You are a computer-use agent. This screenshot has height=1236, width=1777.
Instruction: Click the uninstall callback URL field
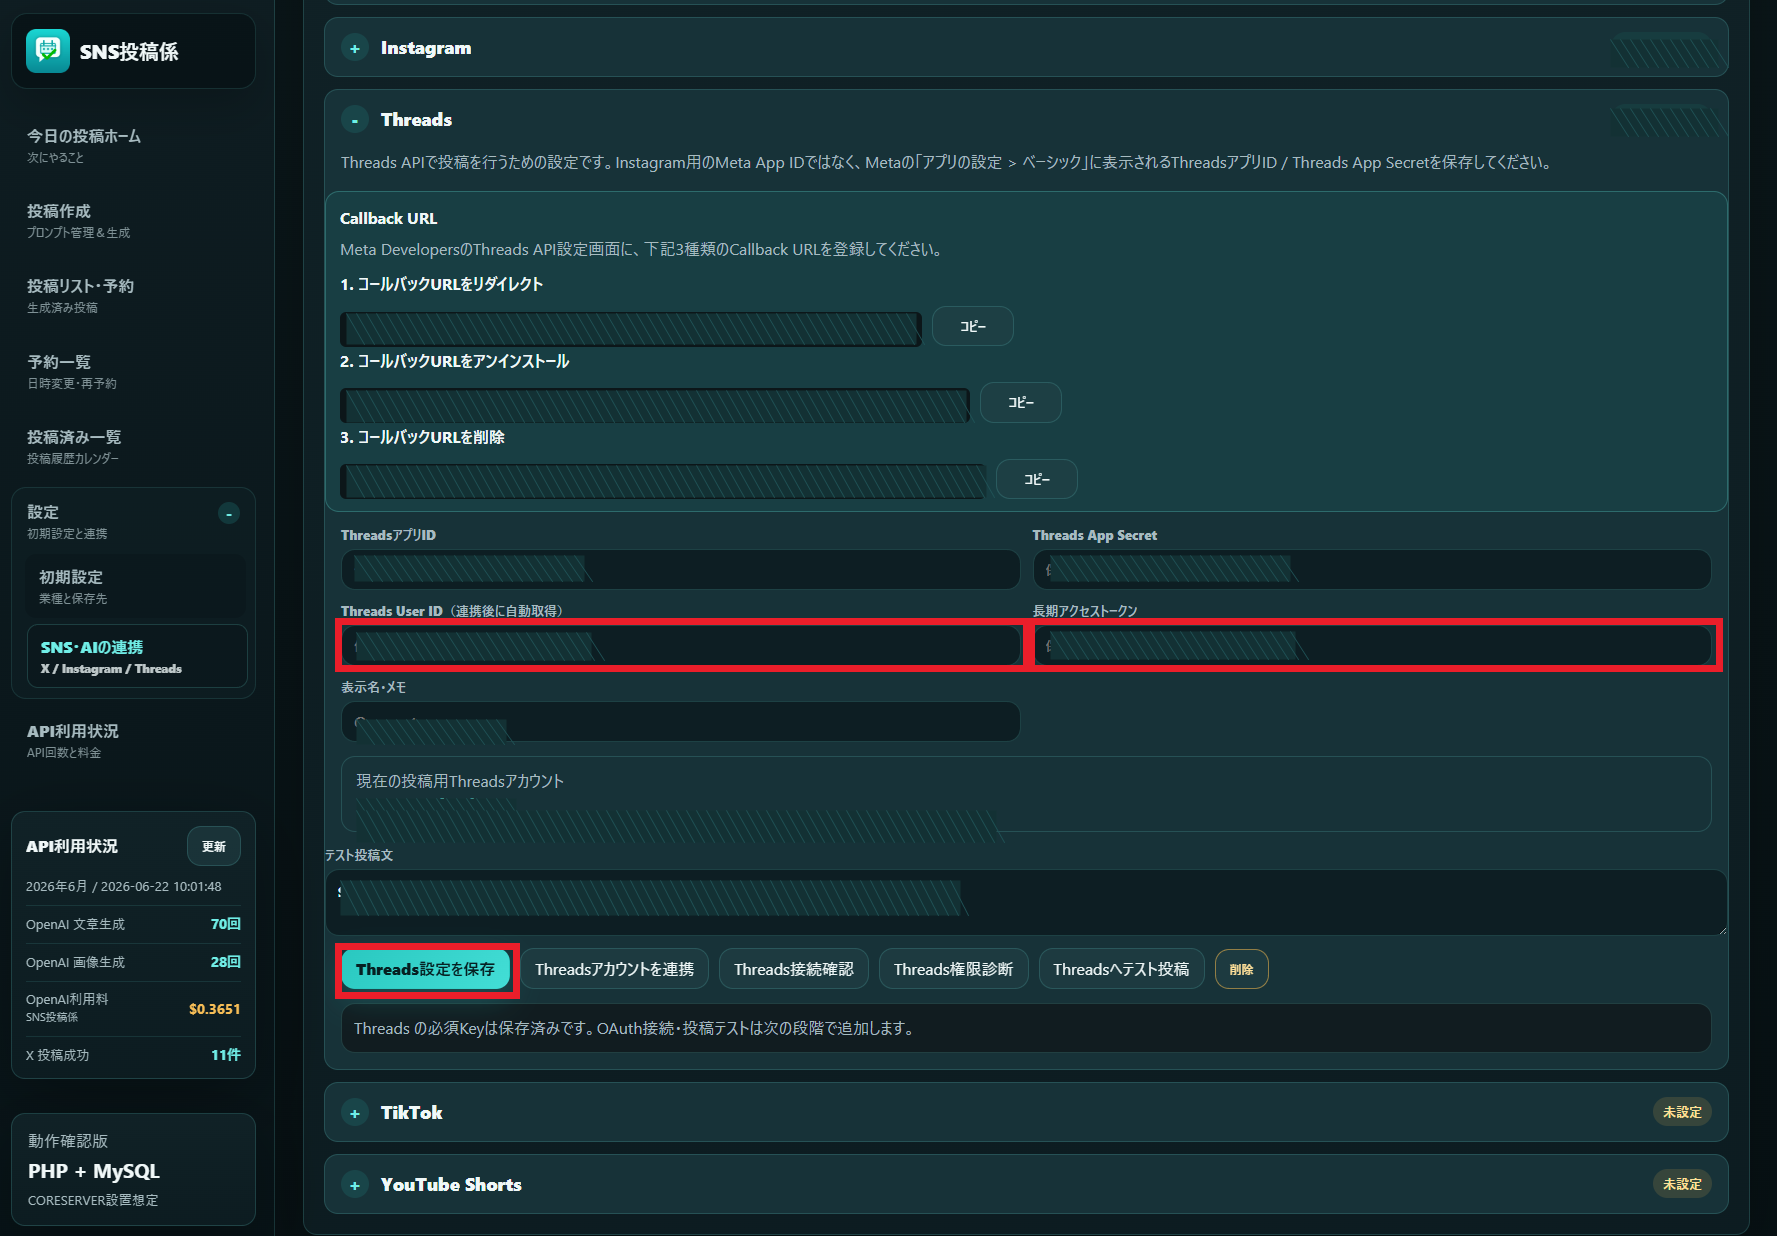pyautogui.click(x=655, y=405)
